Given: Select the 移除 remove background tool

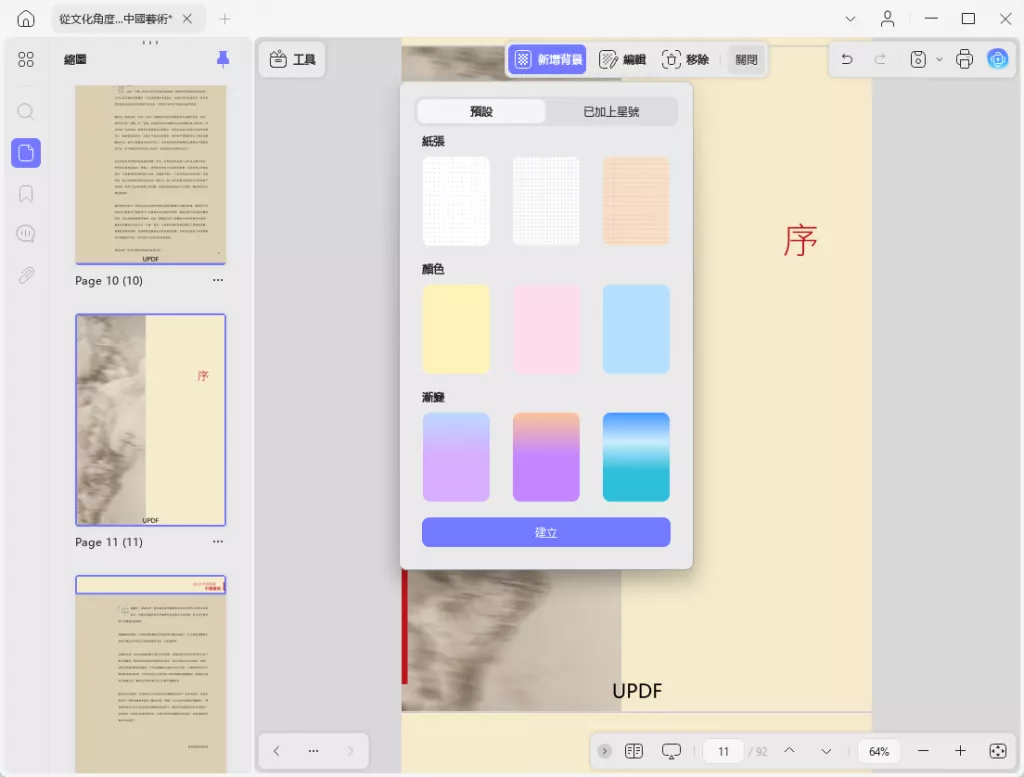Looking at the screenshot, I should [x=685, y=59].
